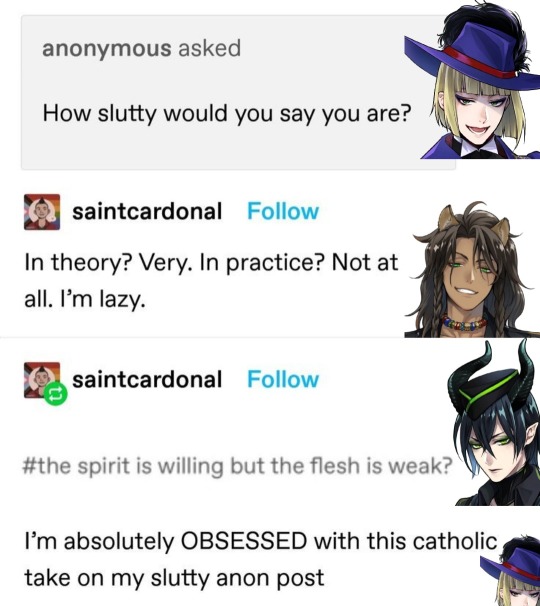
Task: Open saintcardonal's avatar on the reblogged post
Action: pos(42,380)
